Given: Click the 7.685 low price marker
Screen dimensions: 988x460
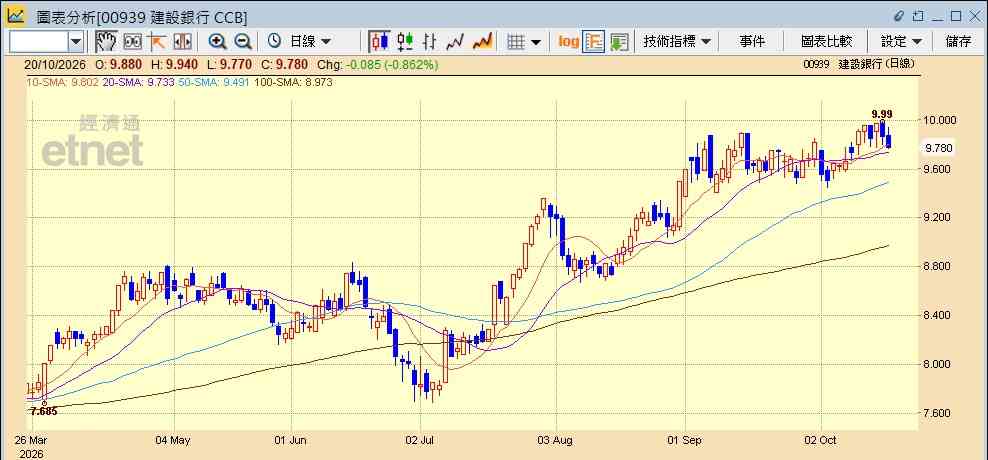Looking at the screenshot, I should pyautogui.click(x=43, y=411).
